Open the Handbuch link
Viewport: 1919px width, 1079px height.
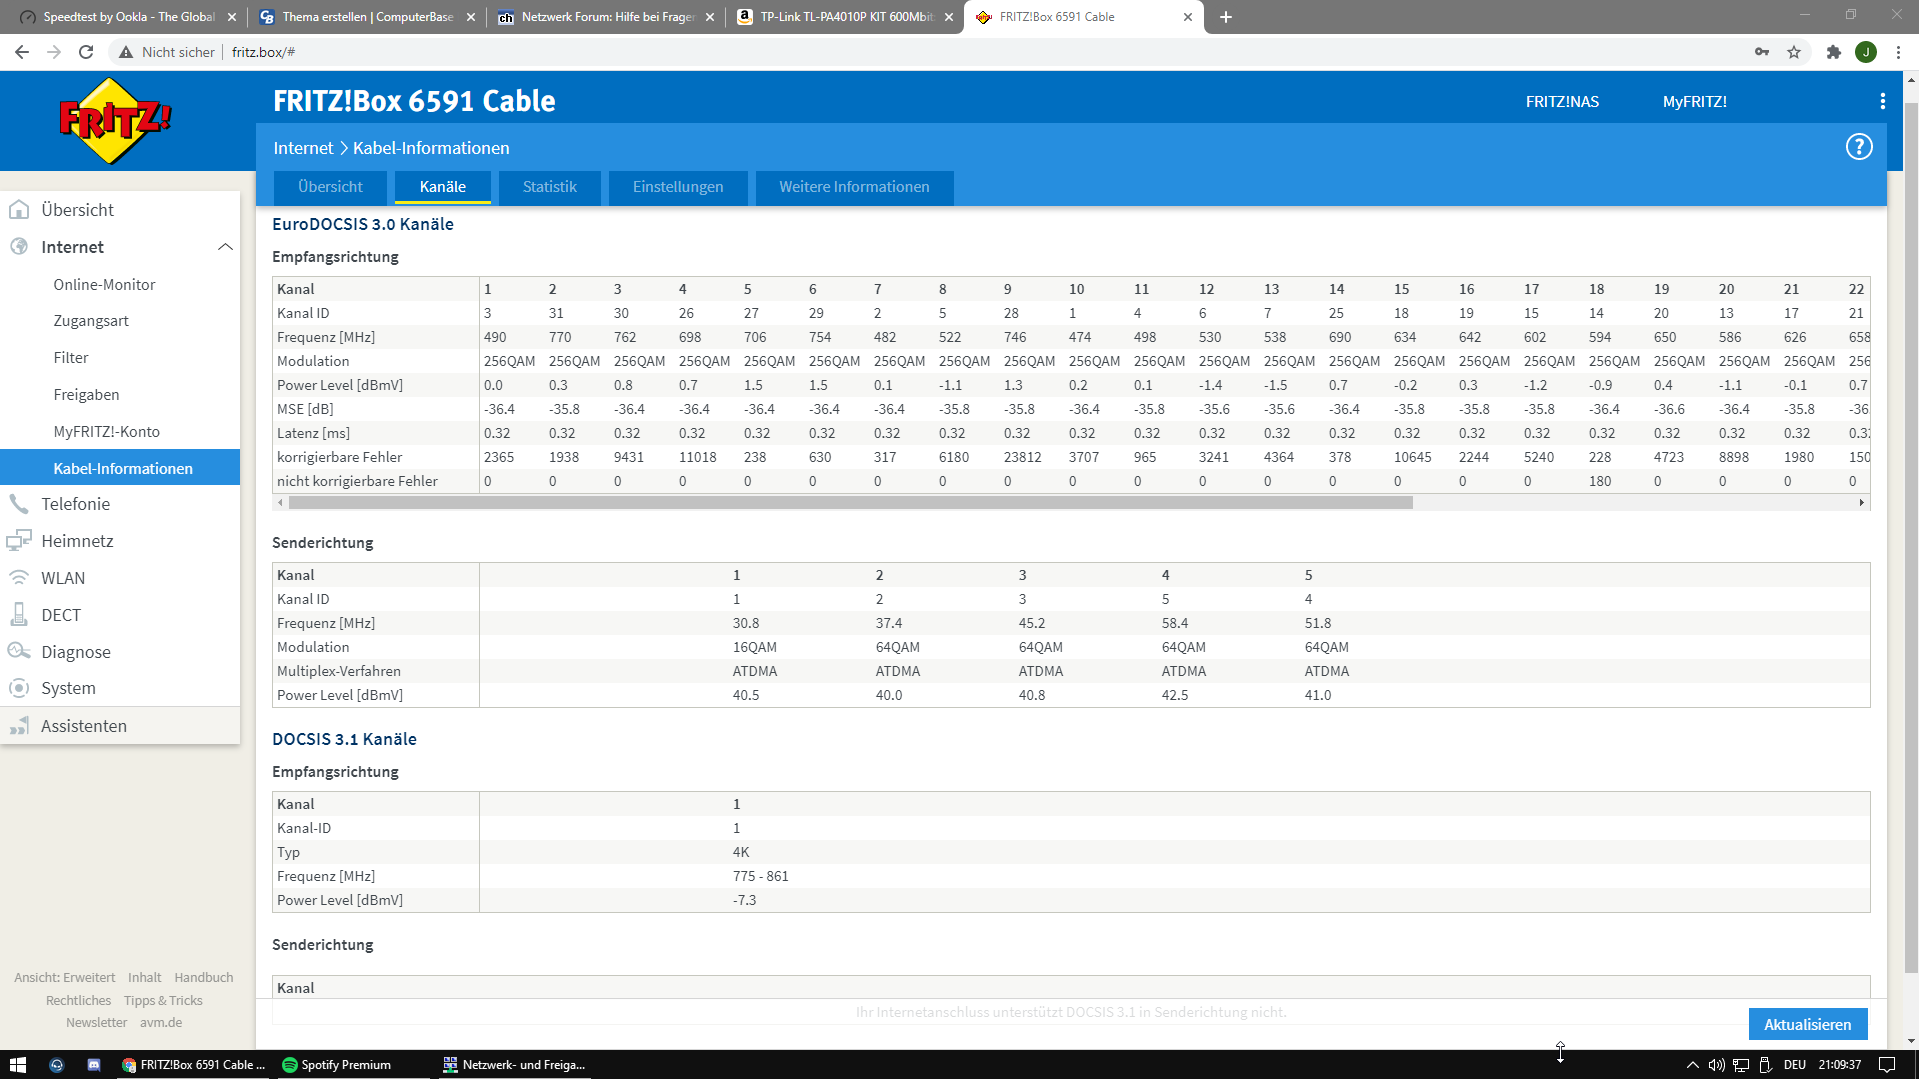(x=203, y=978)
